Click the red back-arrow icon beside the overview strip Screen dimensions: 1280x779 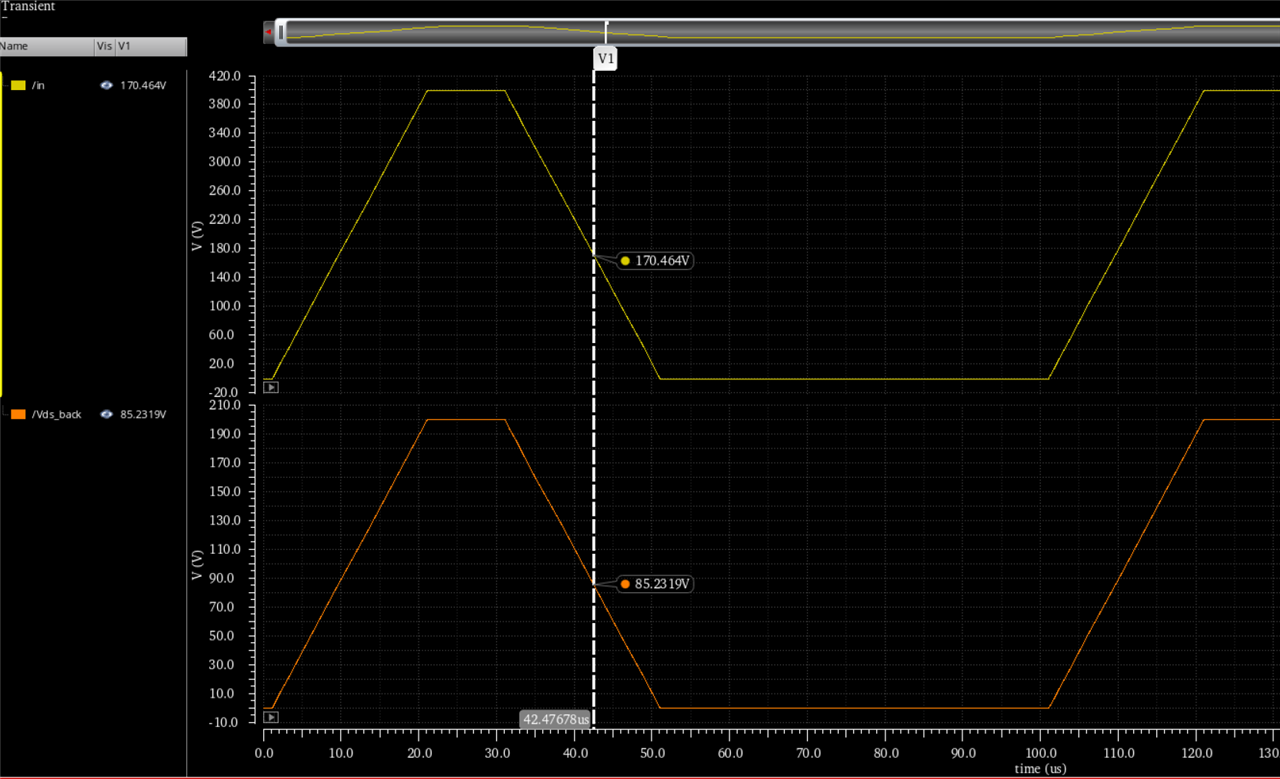(266, 31)
